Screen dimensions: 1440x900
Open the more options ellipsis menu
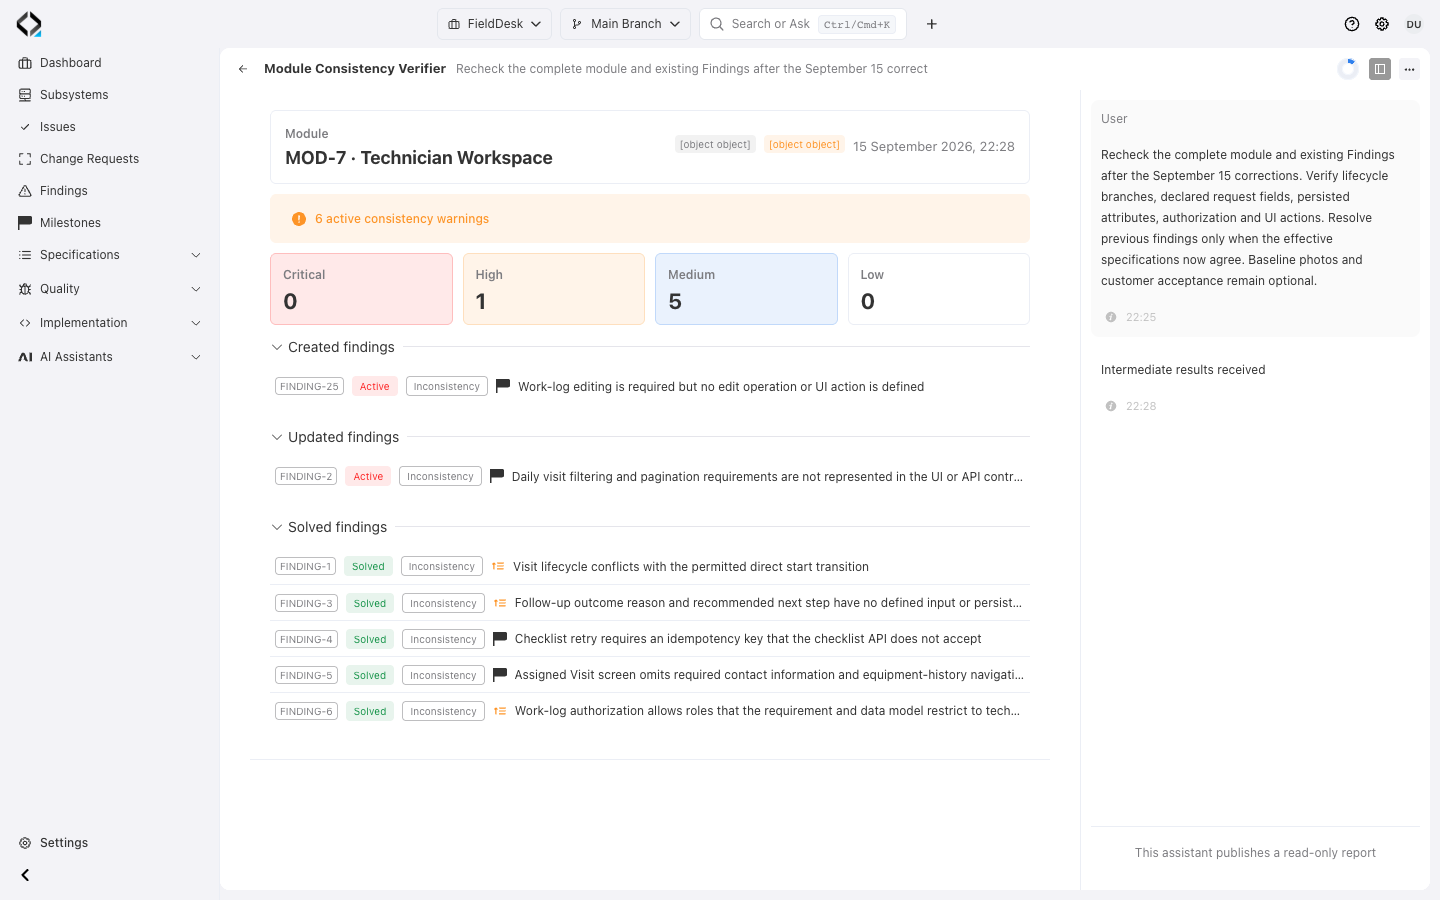(1409, 69)
